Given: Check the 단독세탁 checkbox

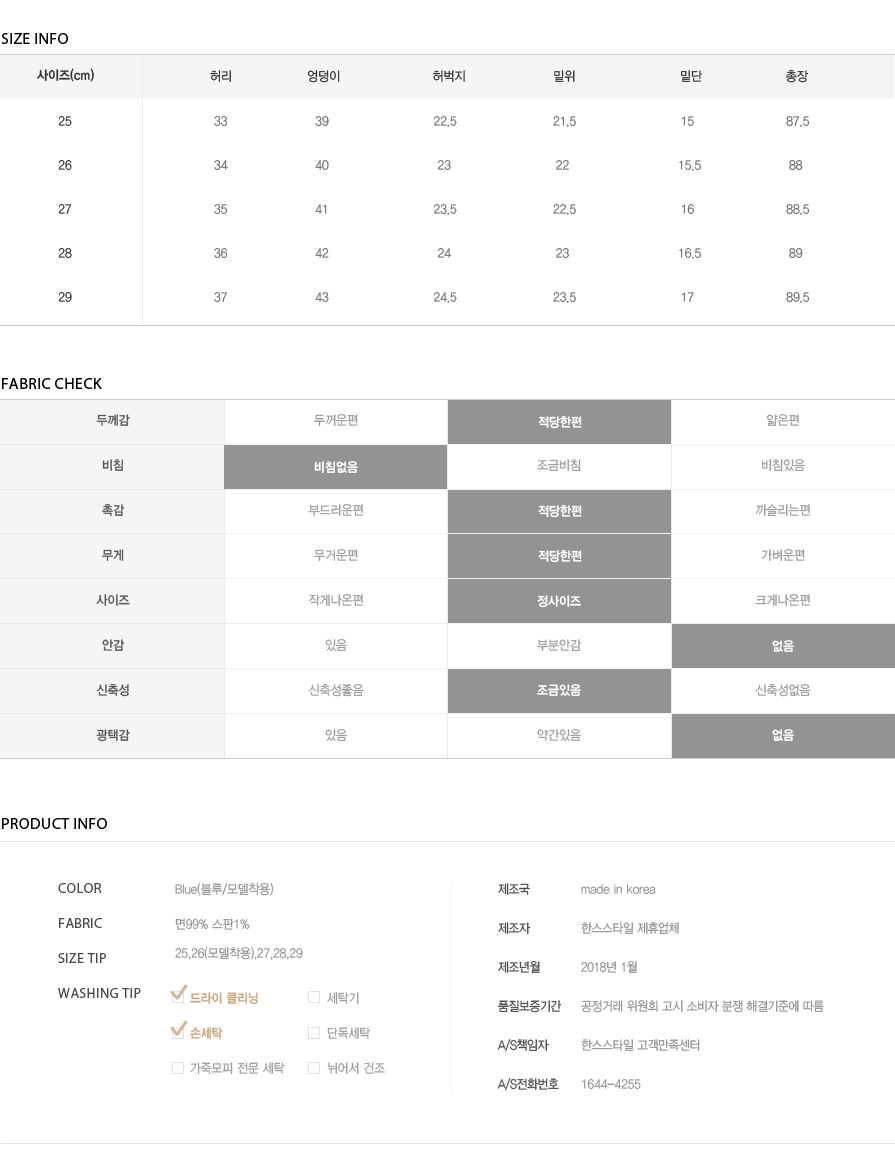Looking at the screenshot, I should [x=314, y=1033].
